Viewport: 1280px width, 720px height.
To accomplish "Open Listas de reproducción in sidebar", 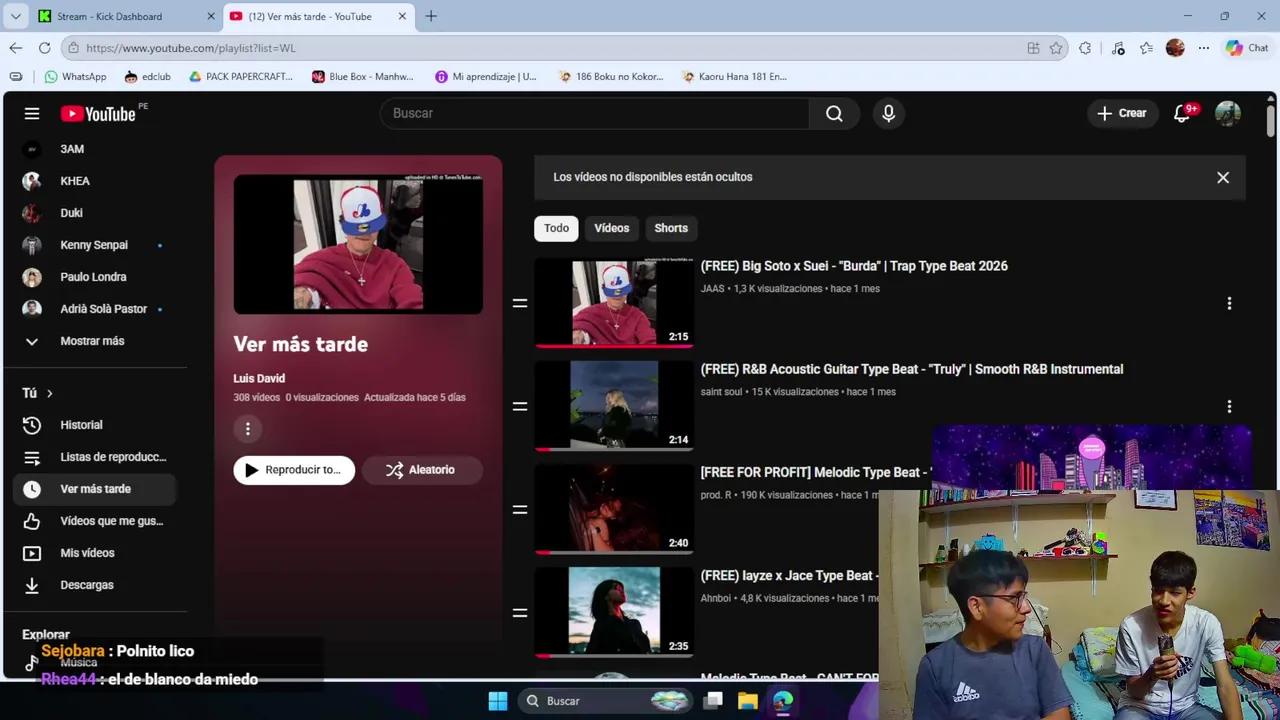I will 95,457.
